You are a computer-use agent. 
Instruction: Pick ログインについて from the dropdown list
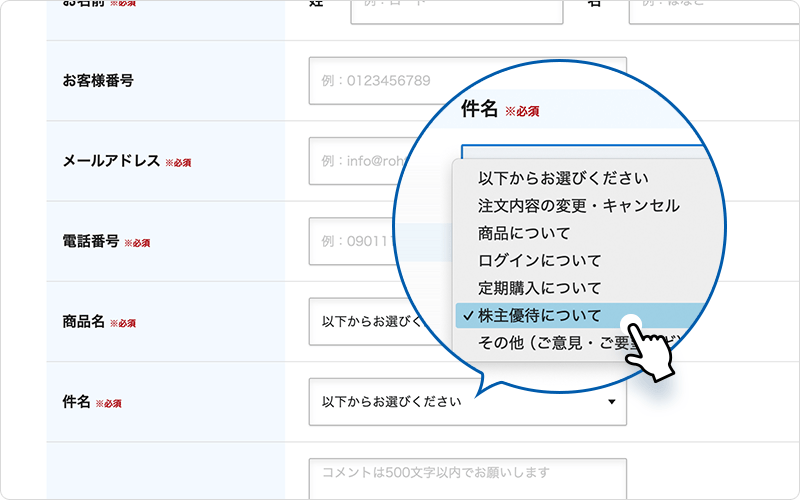point(540,261)
